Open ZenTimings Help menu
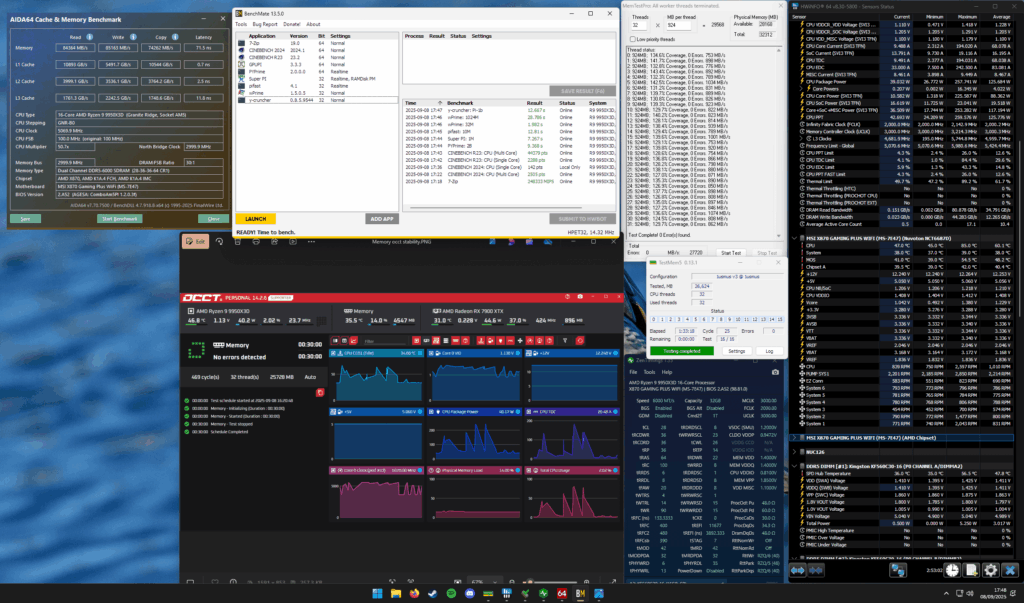 667,372
